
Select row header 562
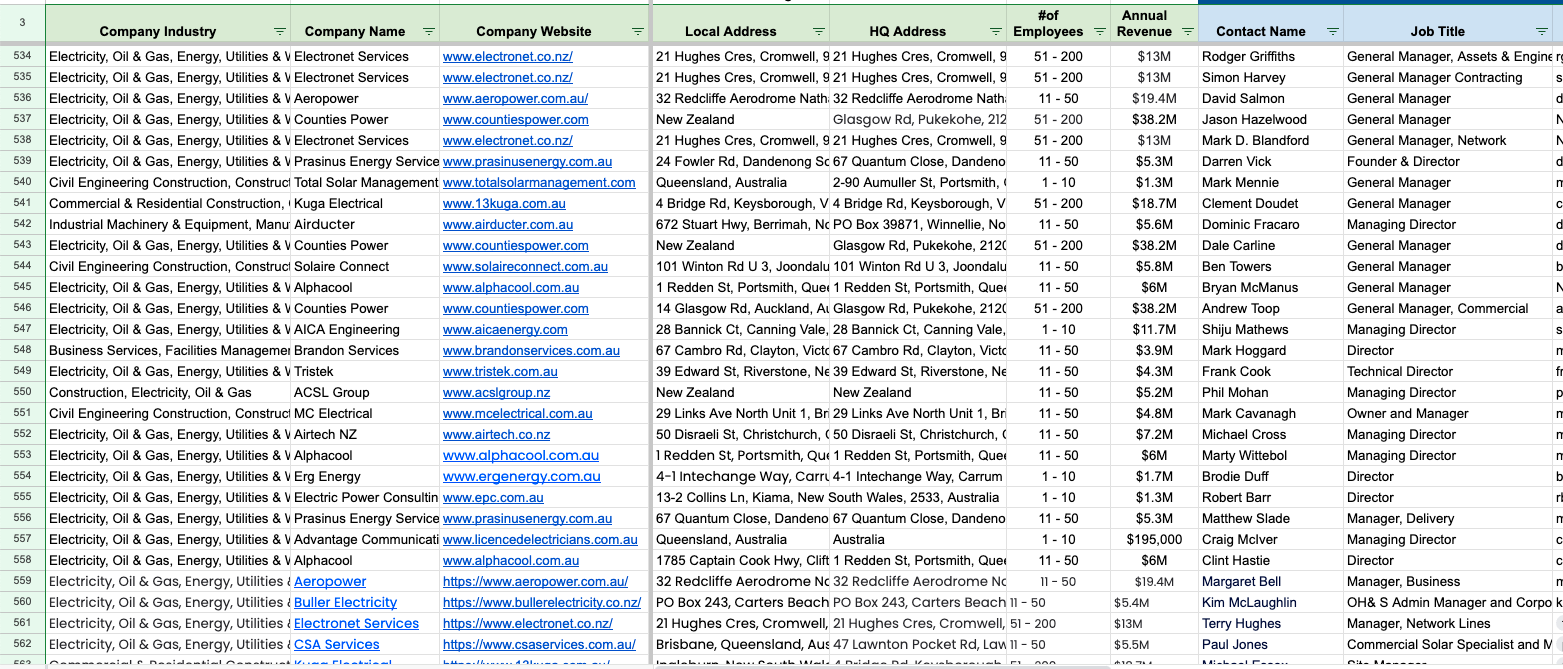point(22,644)
